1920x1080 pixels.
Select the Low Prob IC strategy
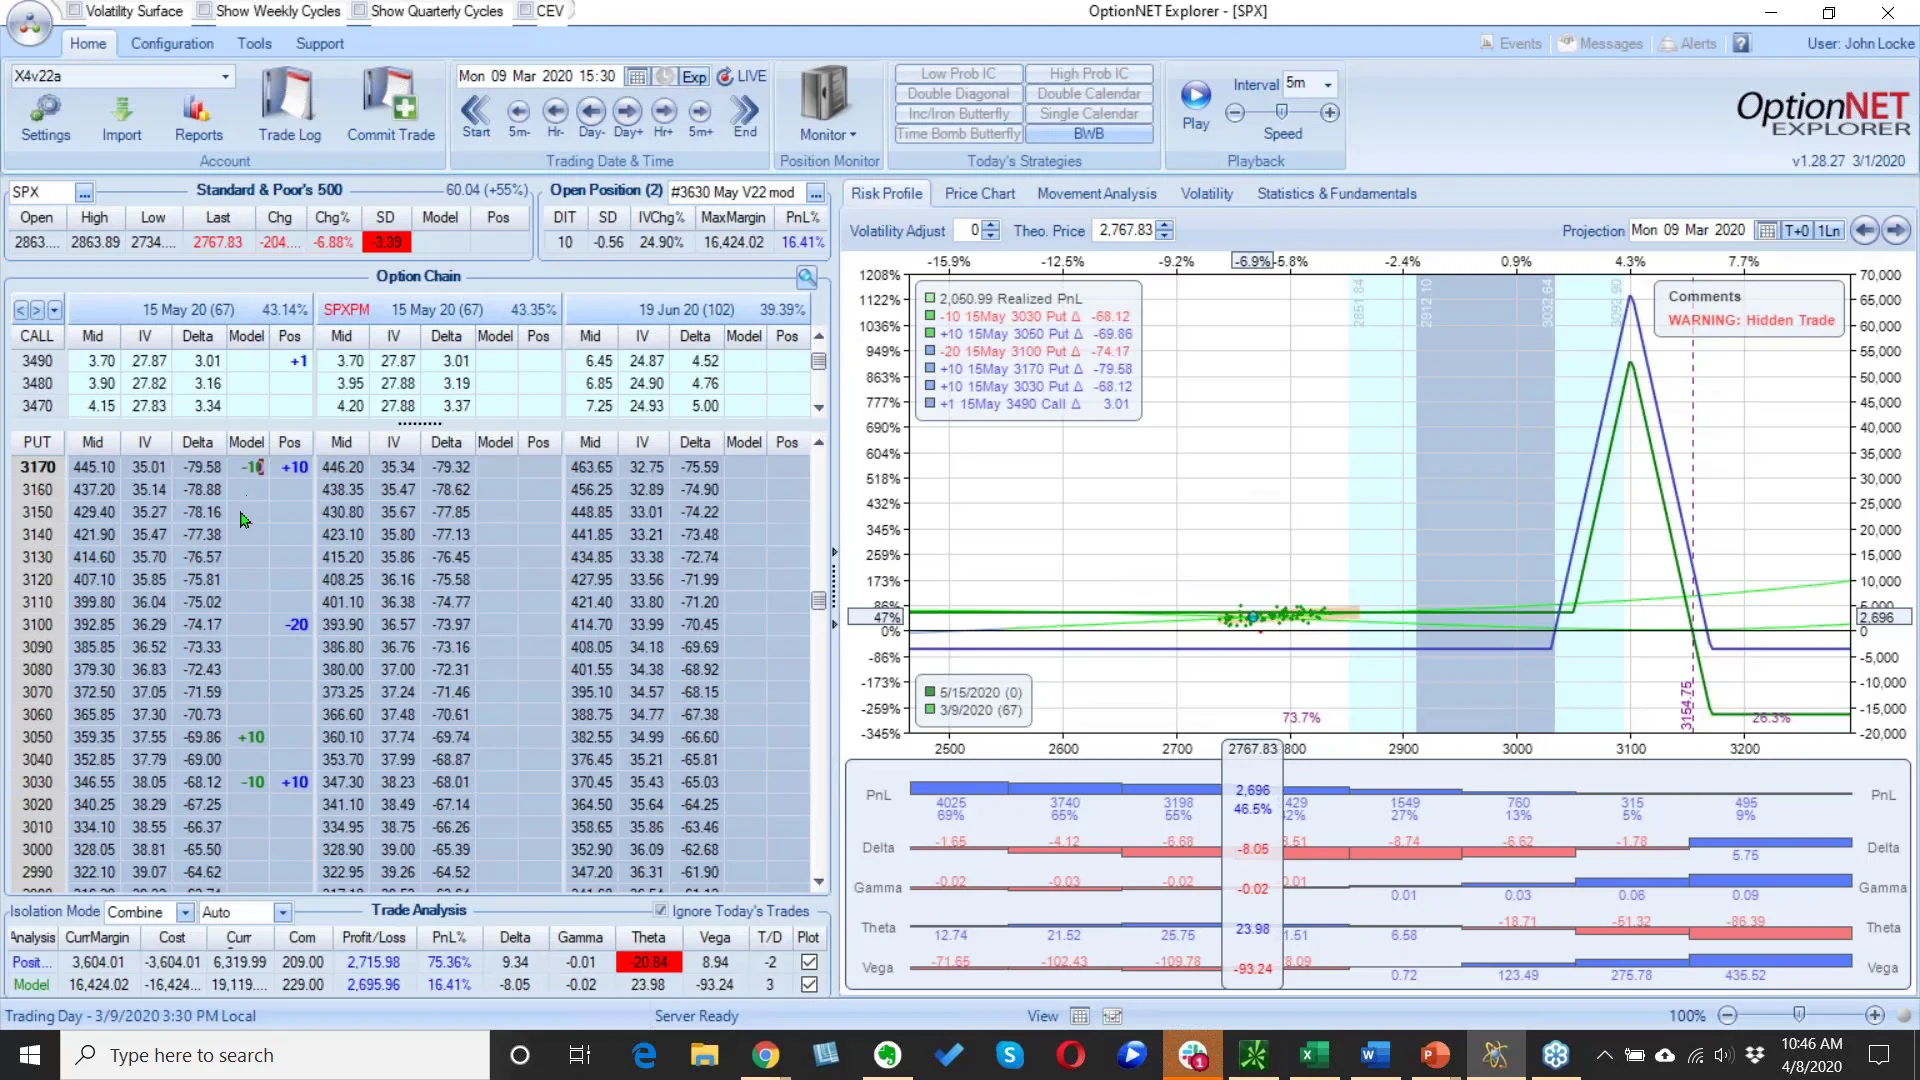pyautogui.click(x=958, y=74)
